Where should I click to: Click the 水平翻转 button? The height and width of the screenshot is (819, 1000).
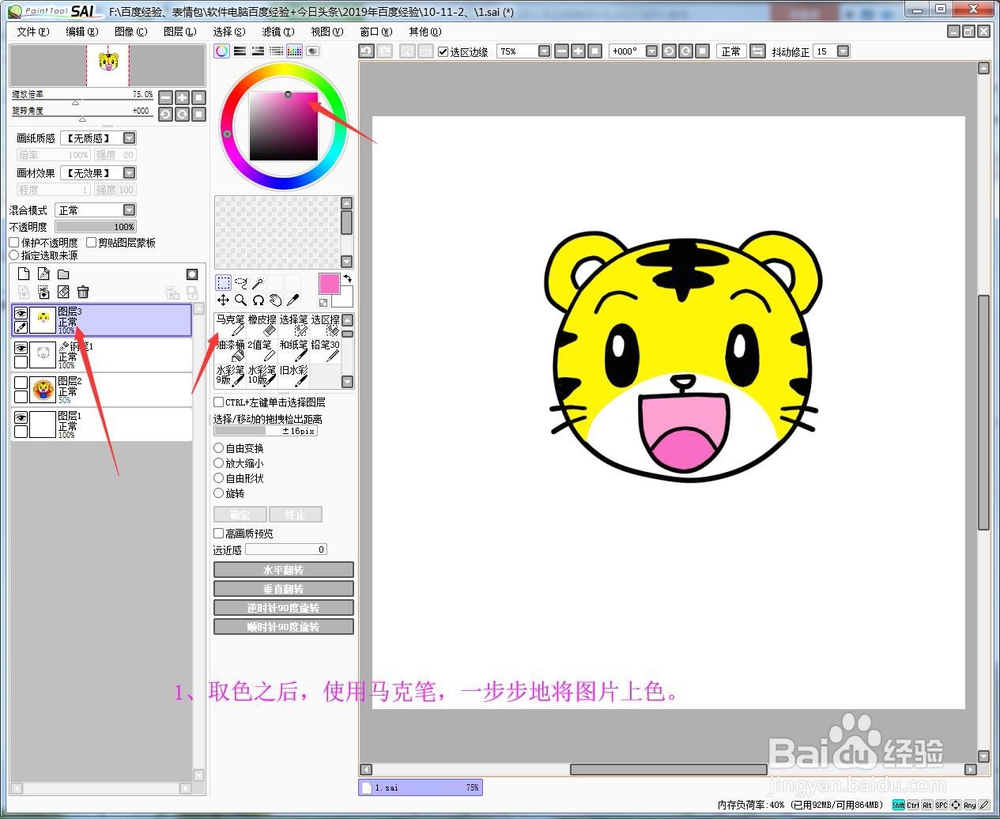[x=283, y=570]
